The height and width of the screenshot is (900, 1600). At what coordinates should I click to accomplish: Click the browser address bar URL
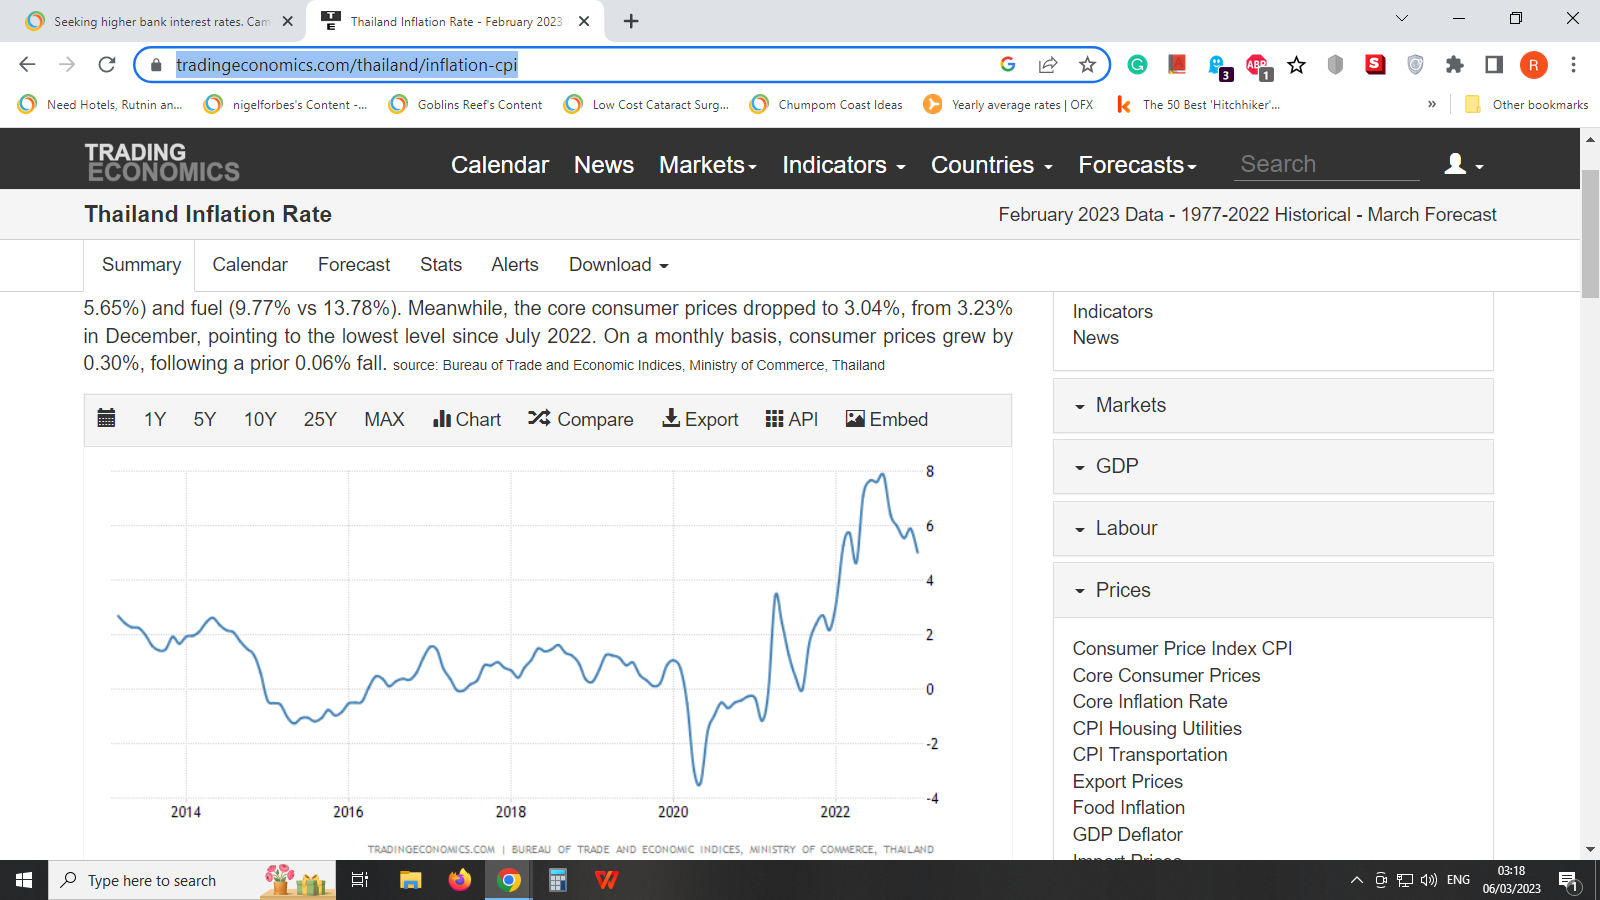click(x=347, y=65)
